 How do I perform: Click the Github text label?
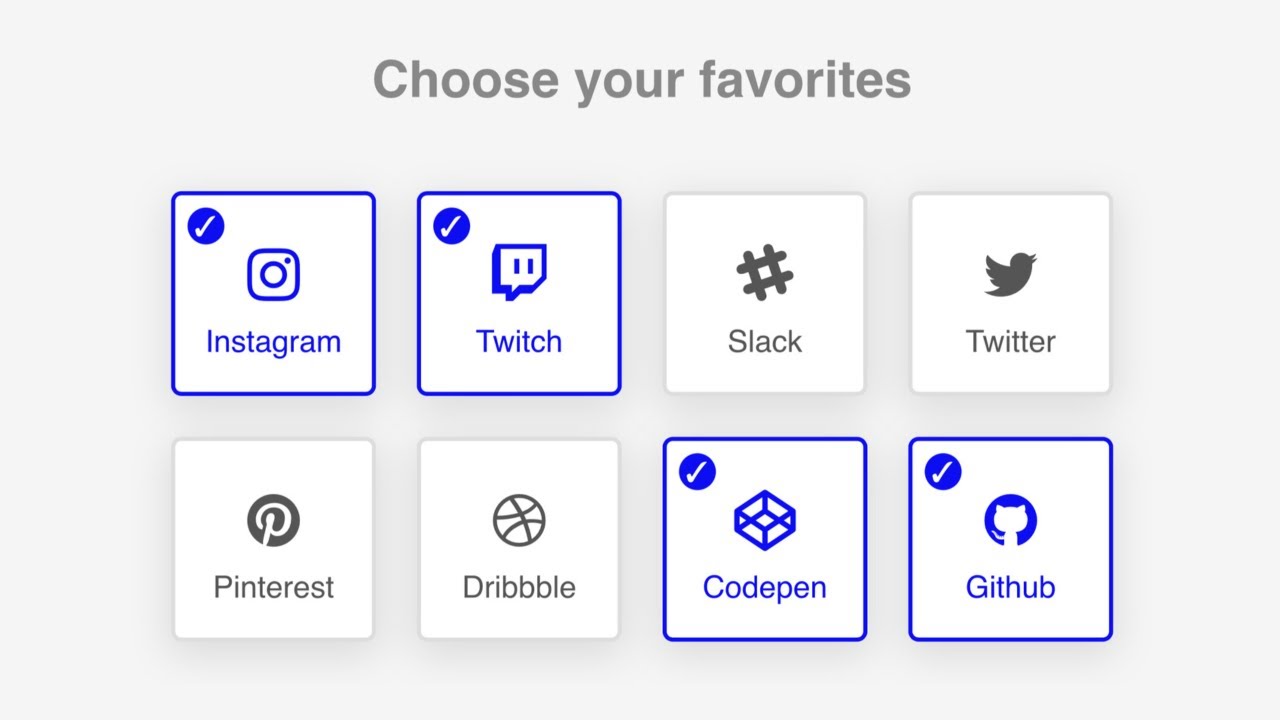tap(1011, 587)
